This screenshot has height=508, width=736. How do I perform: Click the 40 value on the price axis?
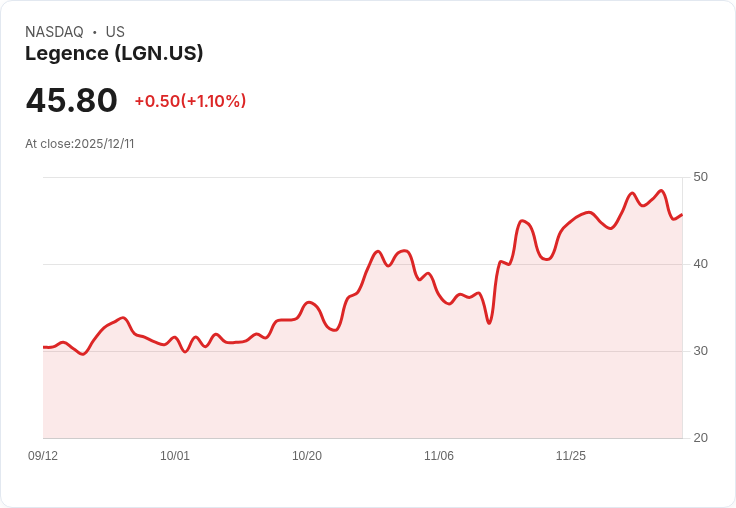(700, 264)
